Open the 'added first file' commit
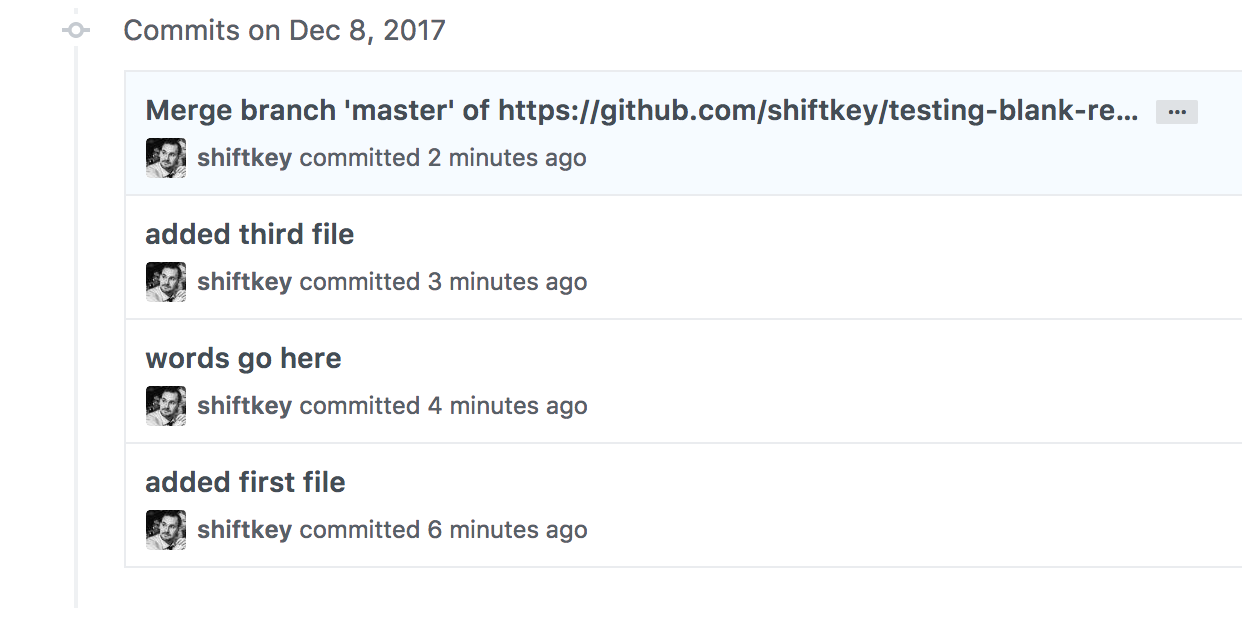Screen dimensions: 1242x618 click(245, 481)
